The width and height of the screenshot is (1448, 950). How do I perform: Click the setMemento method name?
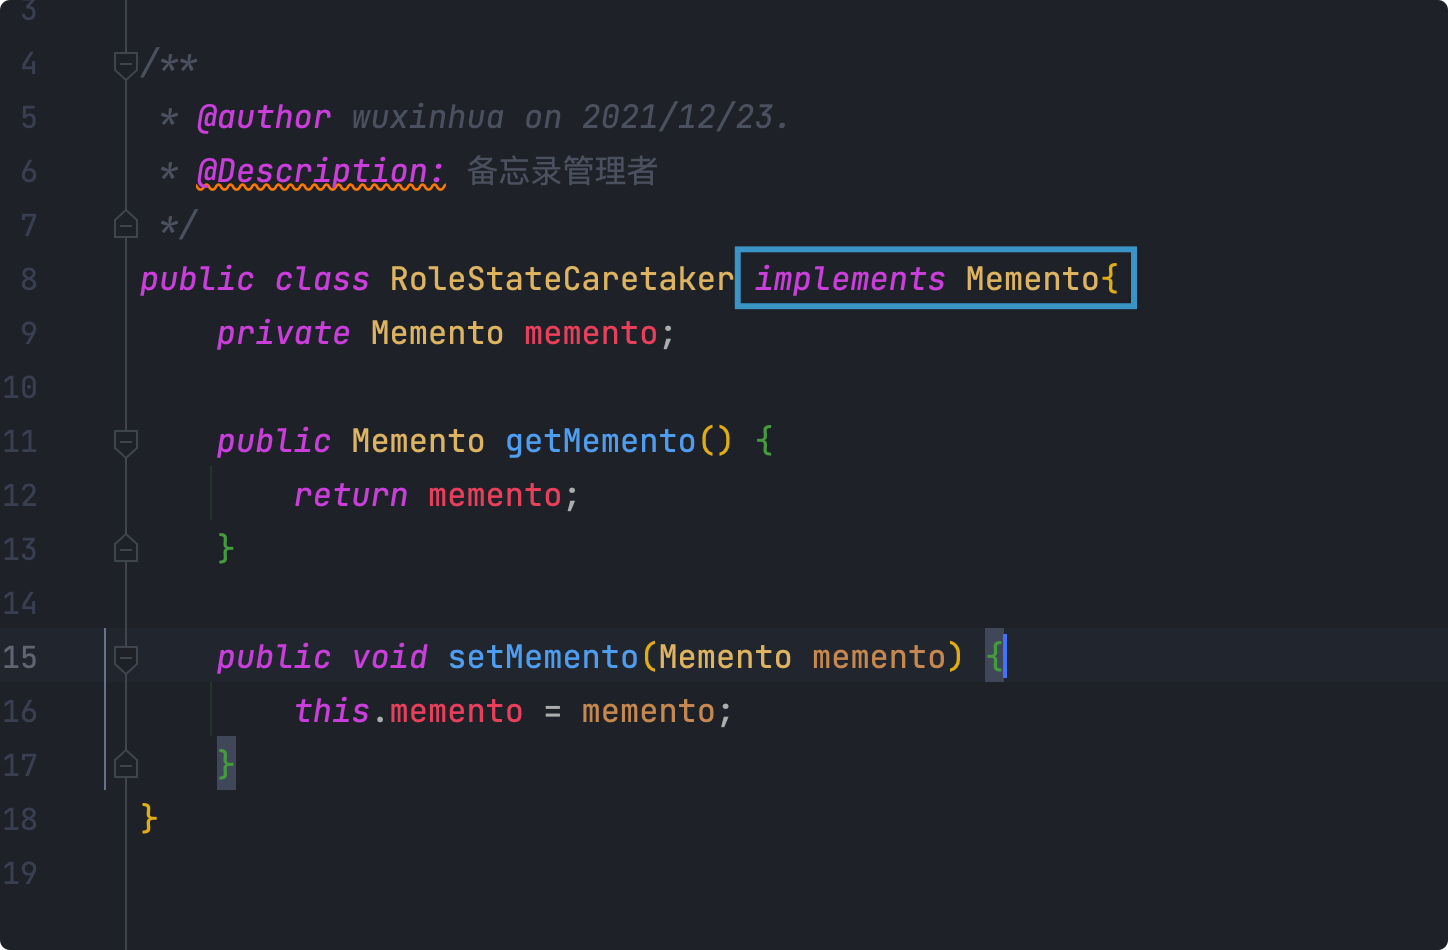pos(542,657)
